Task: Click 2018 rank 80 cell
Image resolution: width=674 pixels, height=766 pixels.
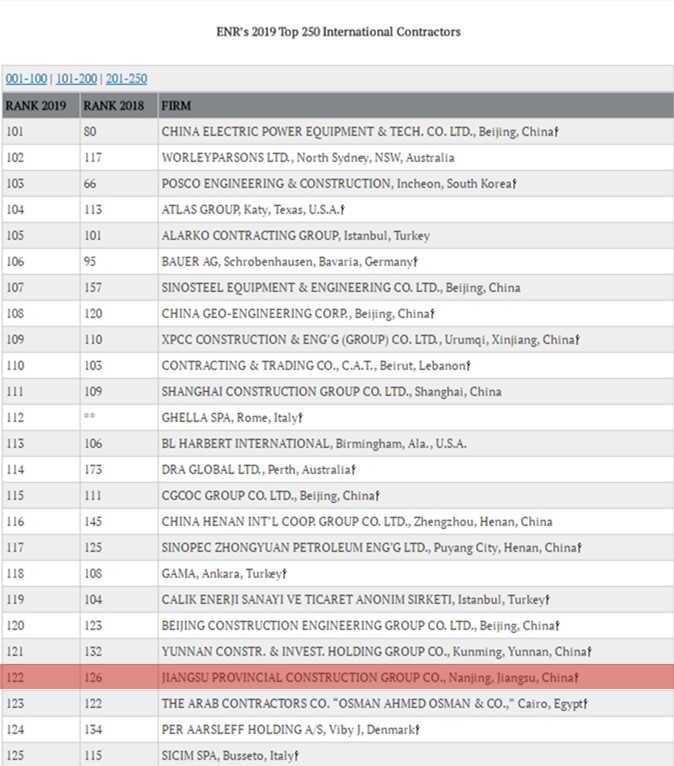Action: pos(119,131)
